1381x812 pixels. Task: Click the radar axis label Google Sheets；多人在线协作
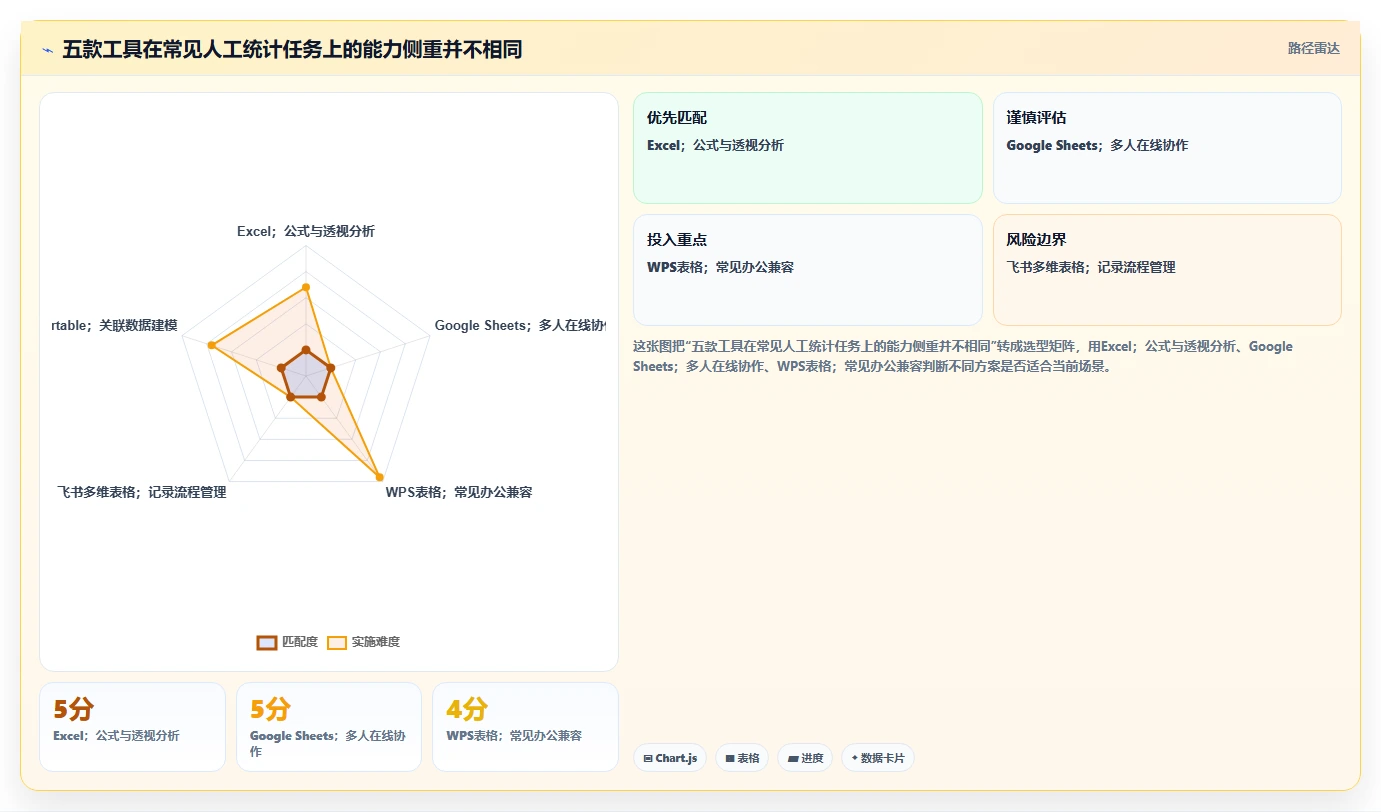tap(520, 325)
